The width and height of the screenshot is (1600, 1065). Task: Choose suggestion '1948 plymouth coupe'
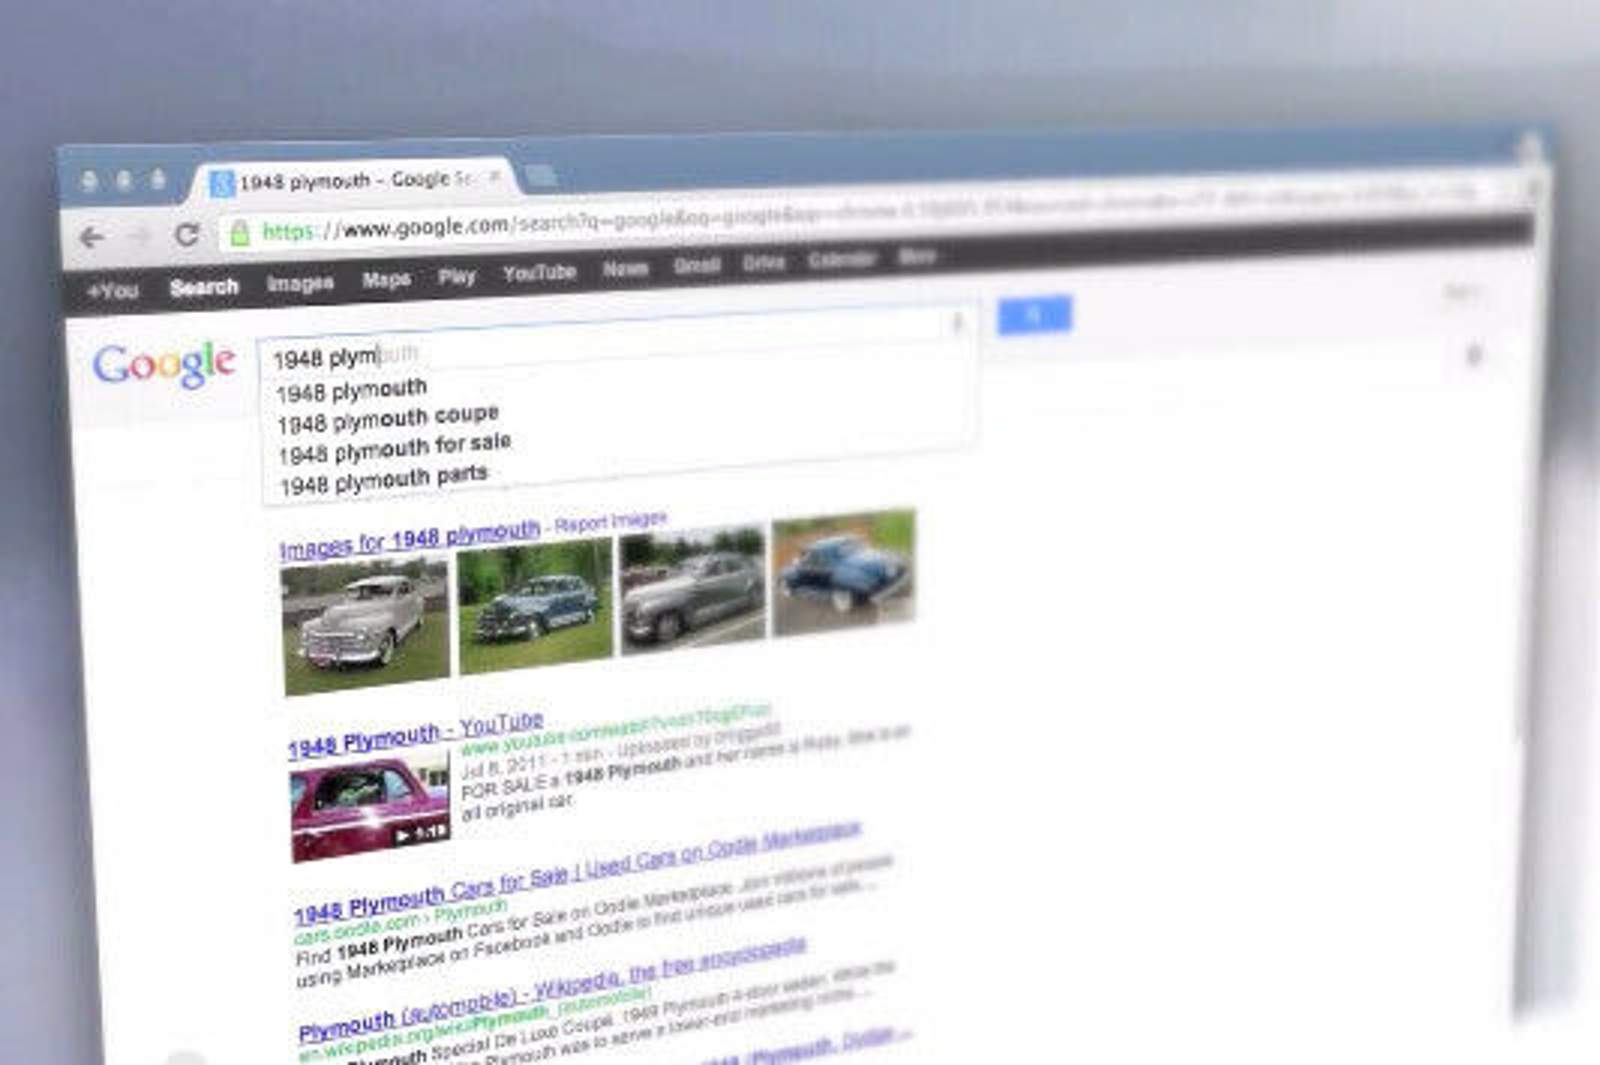[388, 419]
